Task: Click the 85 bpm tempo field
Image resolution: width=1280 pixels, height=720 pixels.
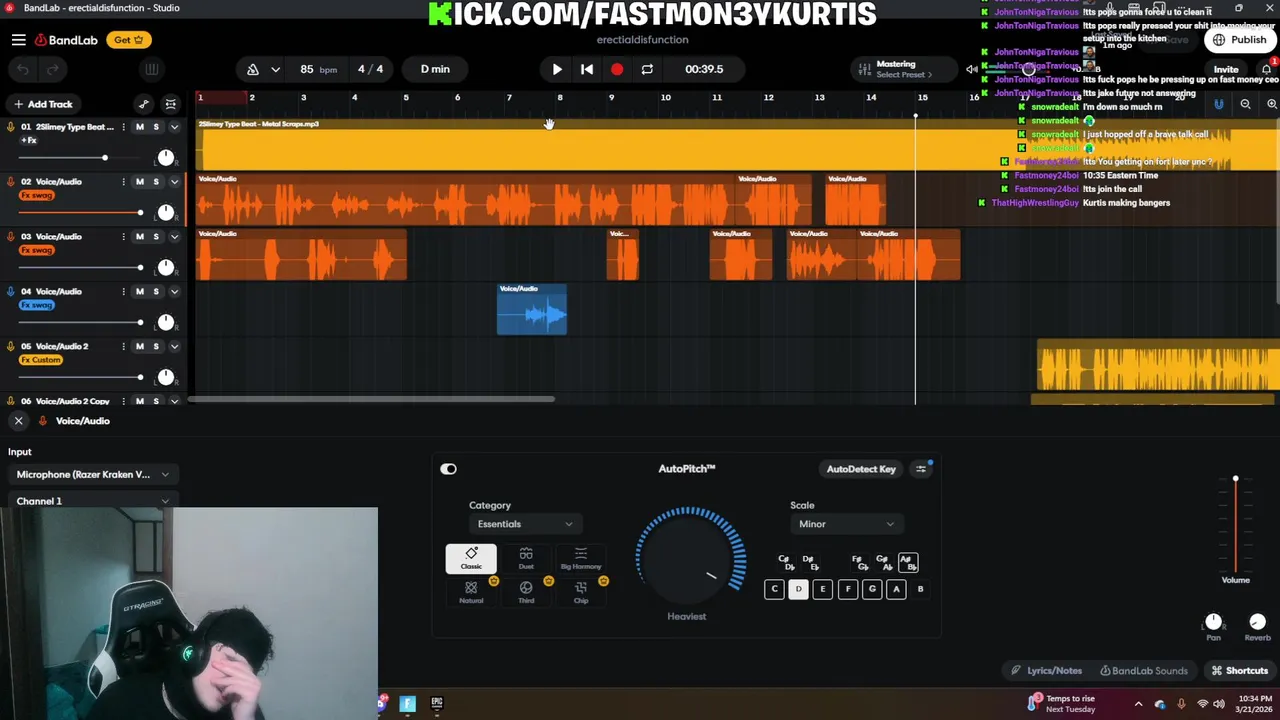Action: point(319,69)
